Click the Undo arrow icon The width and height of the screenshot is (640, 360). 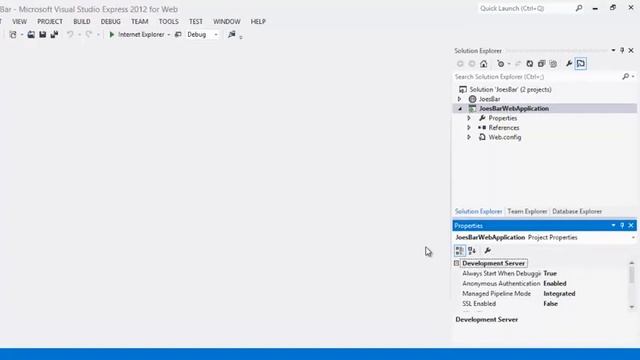click(x=70, y=35)
